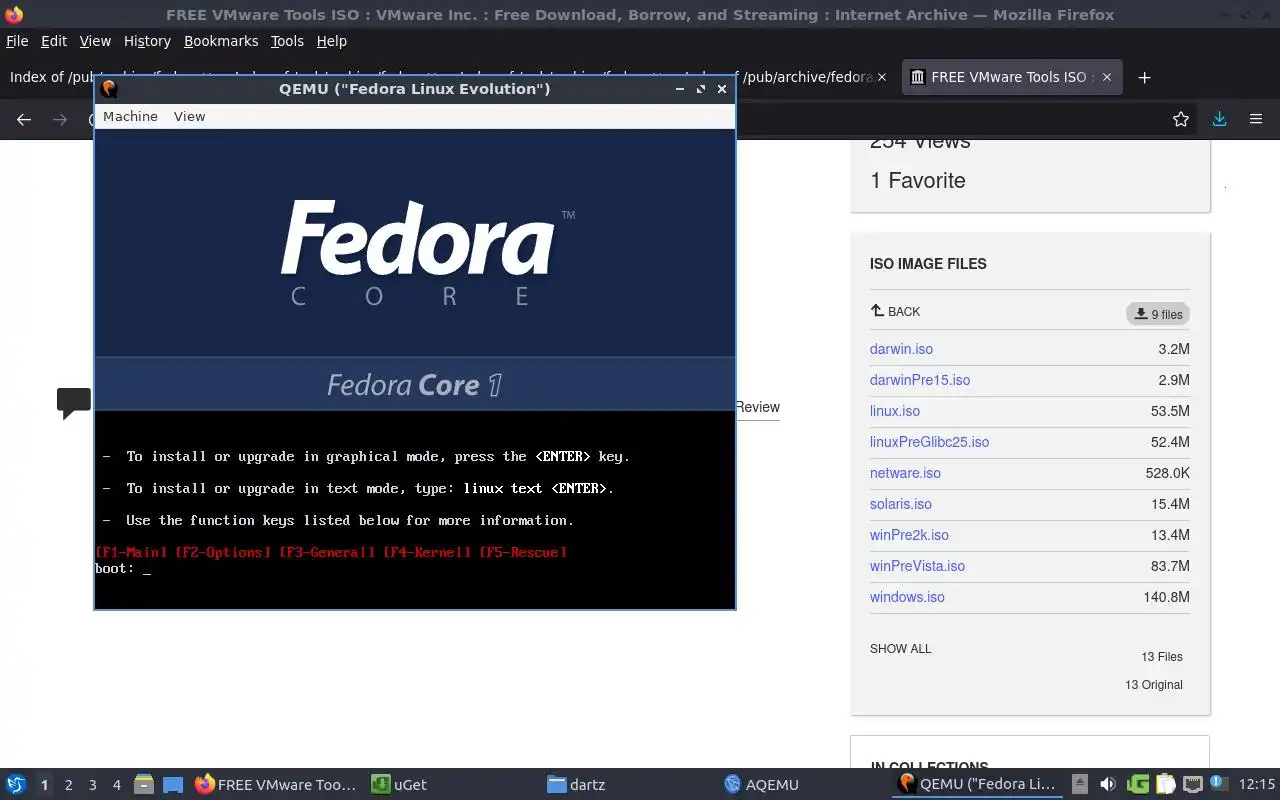Click the network connection tray icon
1280x800 pixels.
click(1192, 784)
